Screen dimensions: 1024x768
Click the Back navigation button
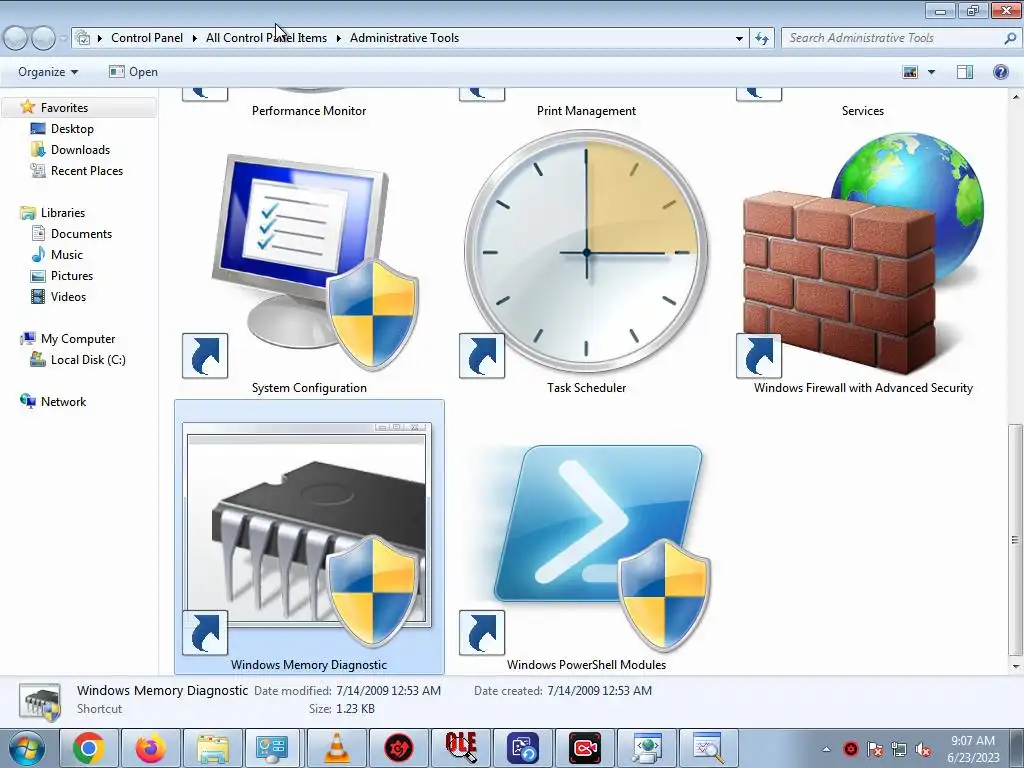pos(16,39)
